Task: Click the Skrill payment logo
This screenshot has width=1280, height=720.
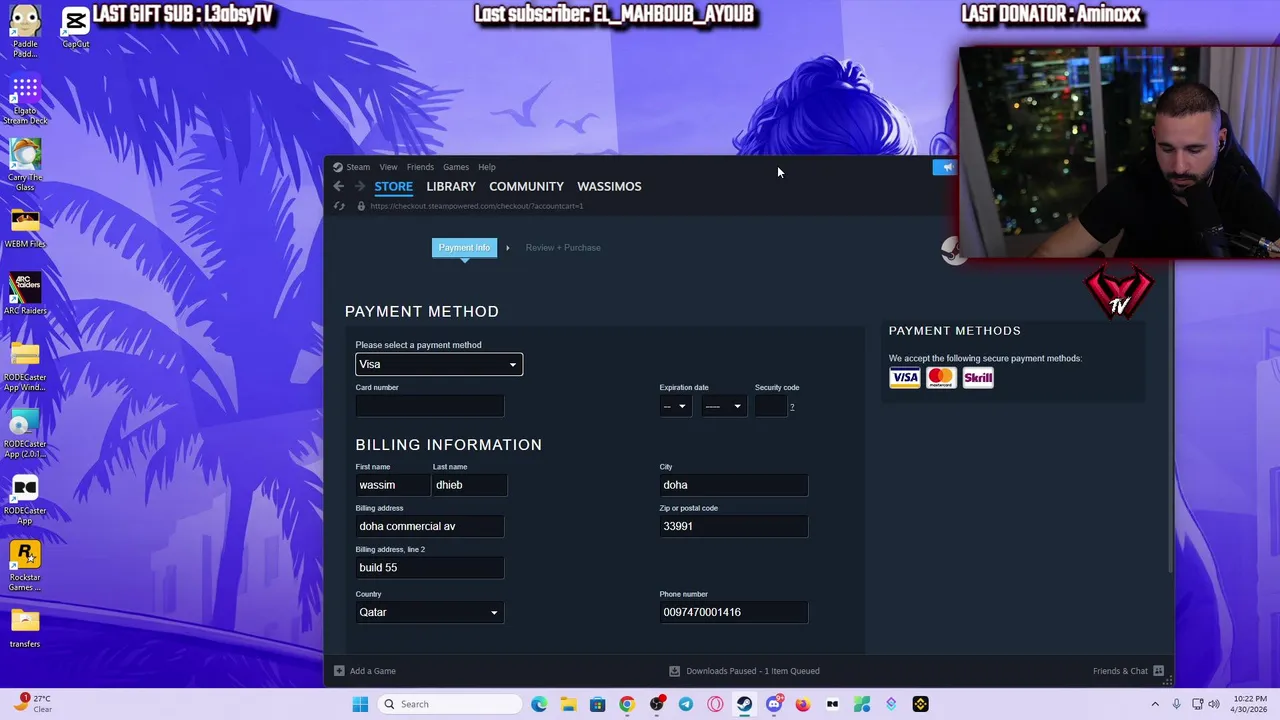Action: point(978,378)
